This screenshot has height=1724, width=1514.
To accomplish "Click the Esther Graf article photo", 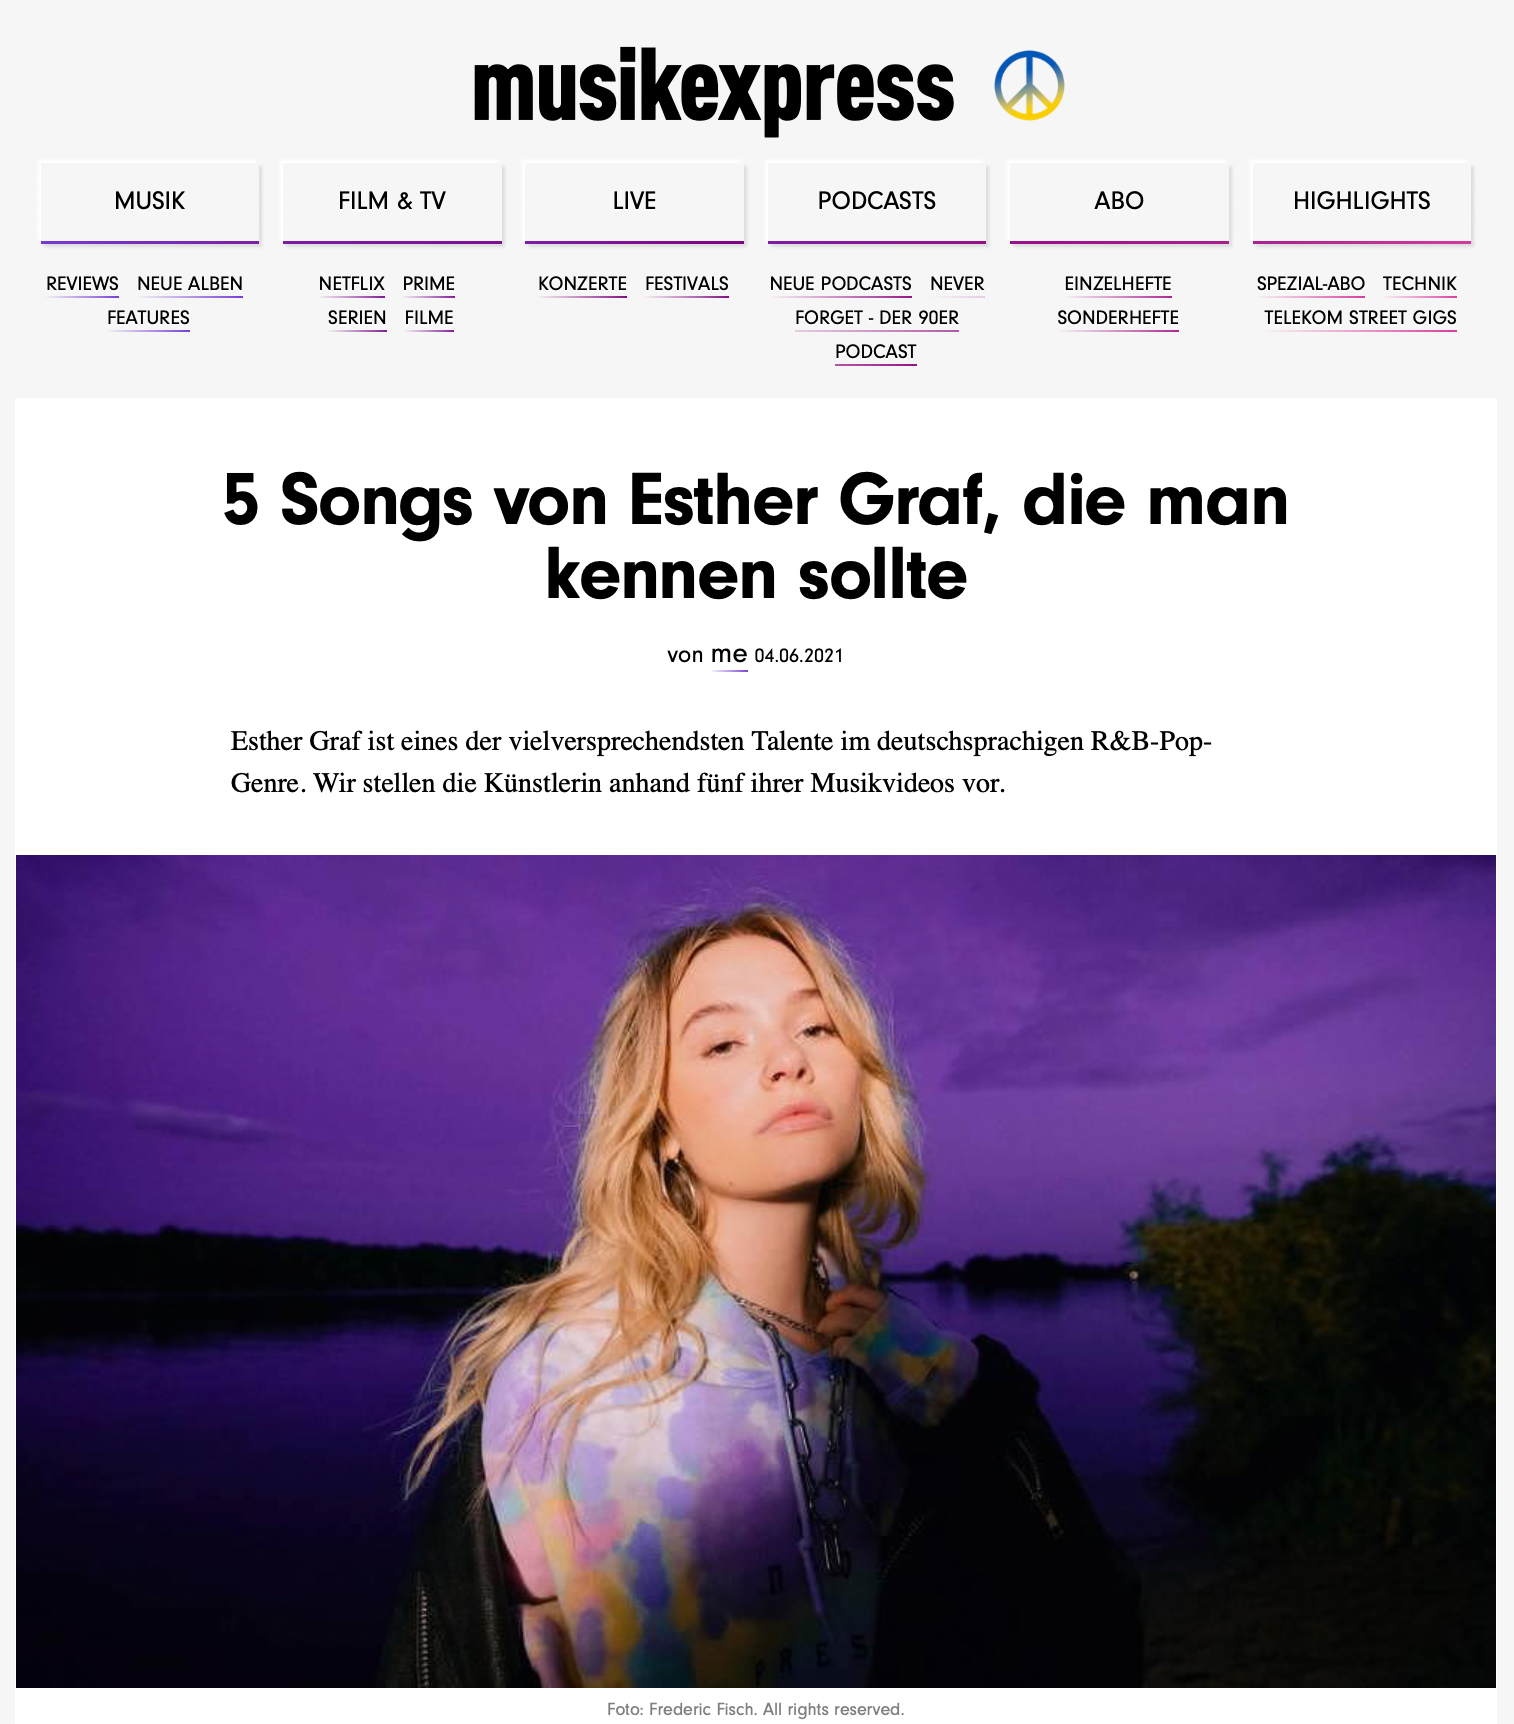I will (x=756, y=1271).
